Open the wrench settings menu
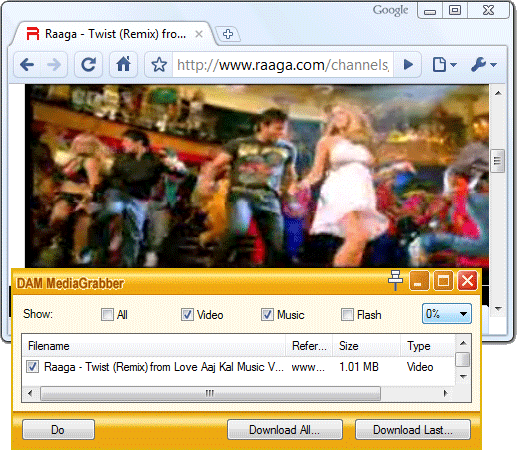This screenshot has height=450, width=517. pyautogui.click(x=483, y=64)
